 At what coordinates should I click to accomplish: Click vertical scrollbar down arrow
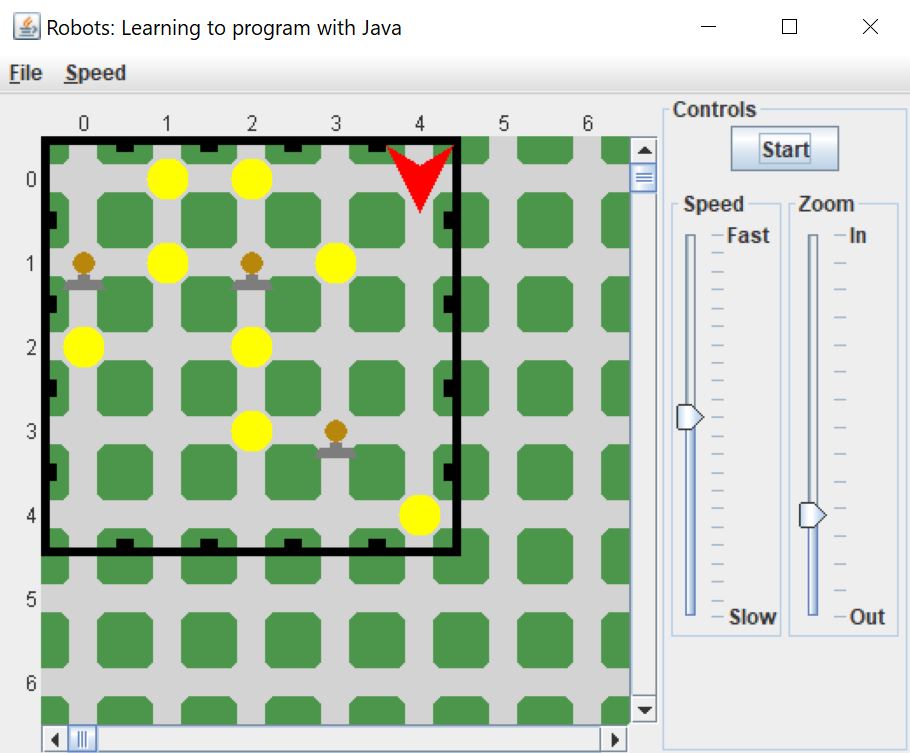(644, 709)
